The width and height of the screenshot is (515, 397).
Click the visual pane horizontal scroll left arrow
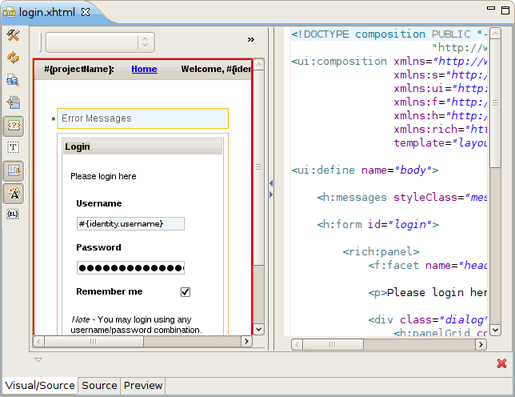click(x=39, y=341)
